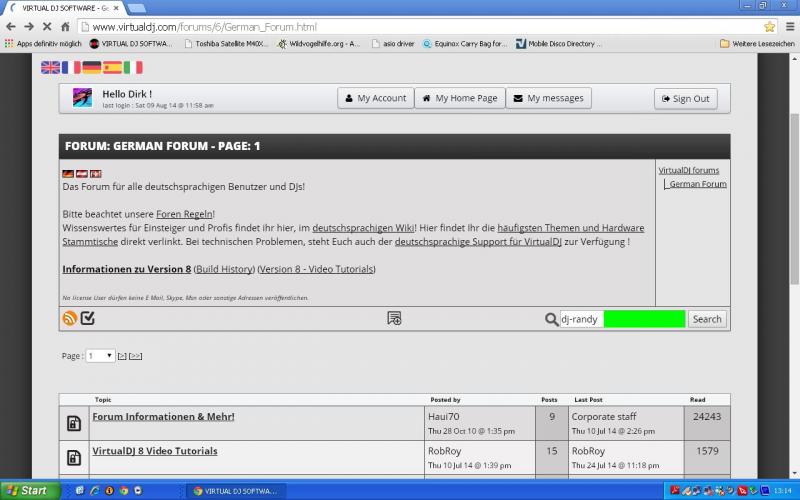Viewport: 800px width, 500px height.
Task: Go to browser Home page icon
Action: tap(65, 27)
